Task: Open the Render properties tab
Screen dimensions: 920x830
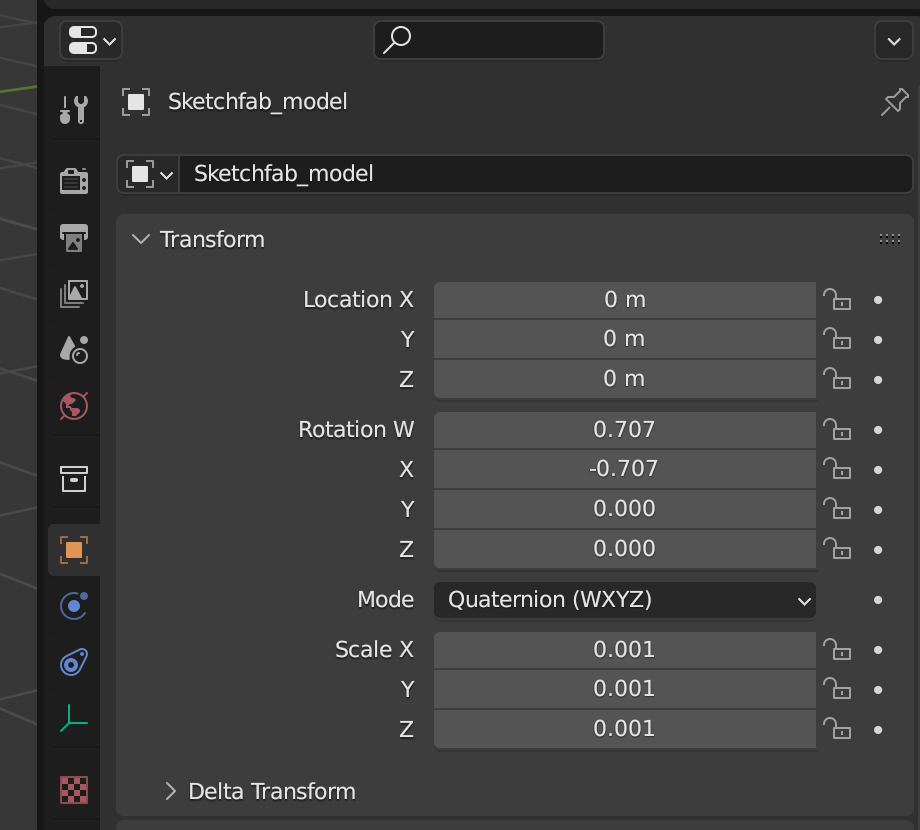Action: tap(74, 180)
